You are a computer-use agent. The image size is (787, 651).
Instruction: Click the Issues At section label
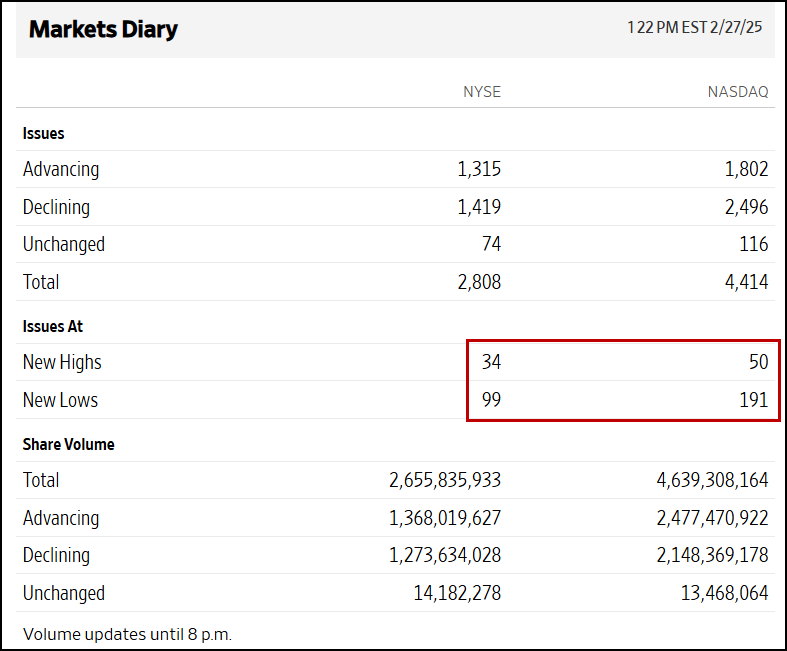[53, 326]
